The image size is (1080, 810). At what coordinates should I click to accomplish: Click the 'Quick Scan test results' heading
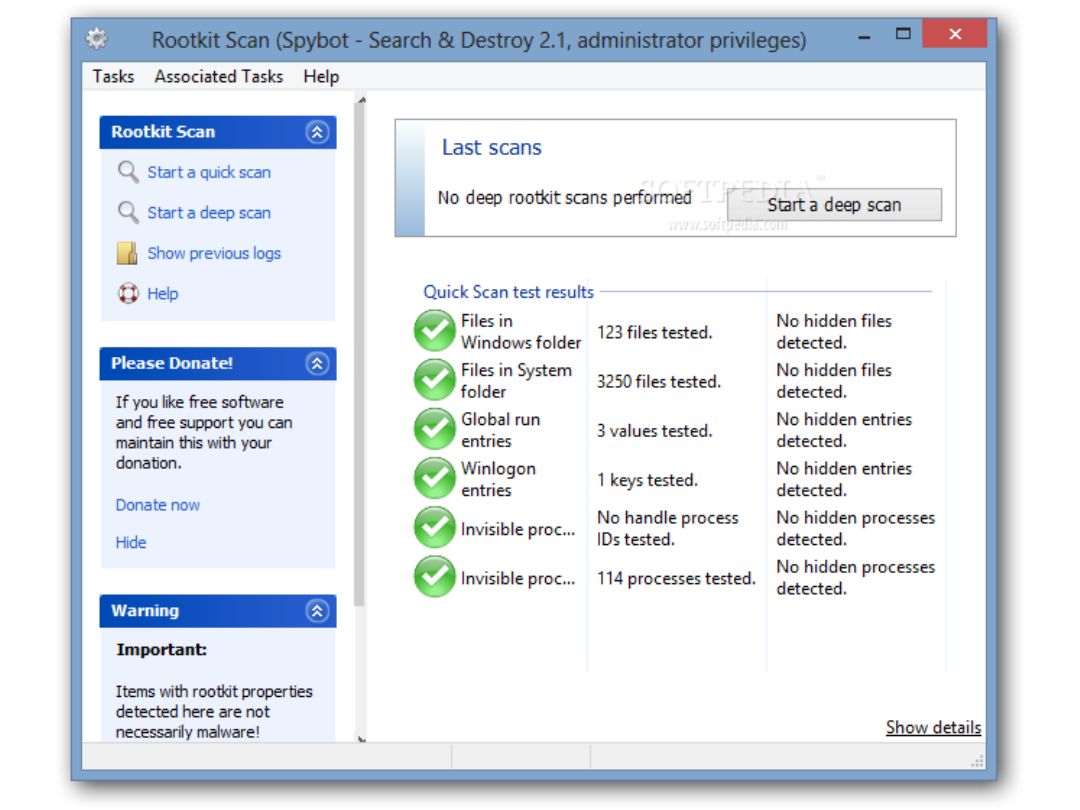(508, 292)
